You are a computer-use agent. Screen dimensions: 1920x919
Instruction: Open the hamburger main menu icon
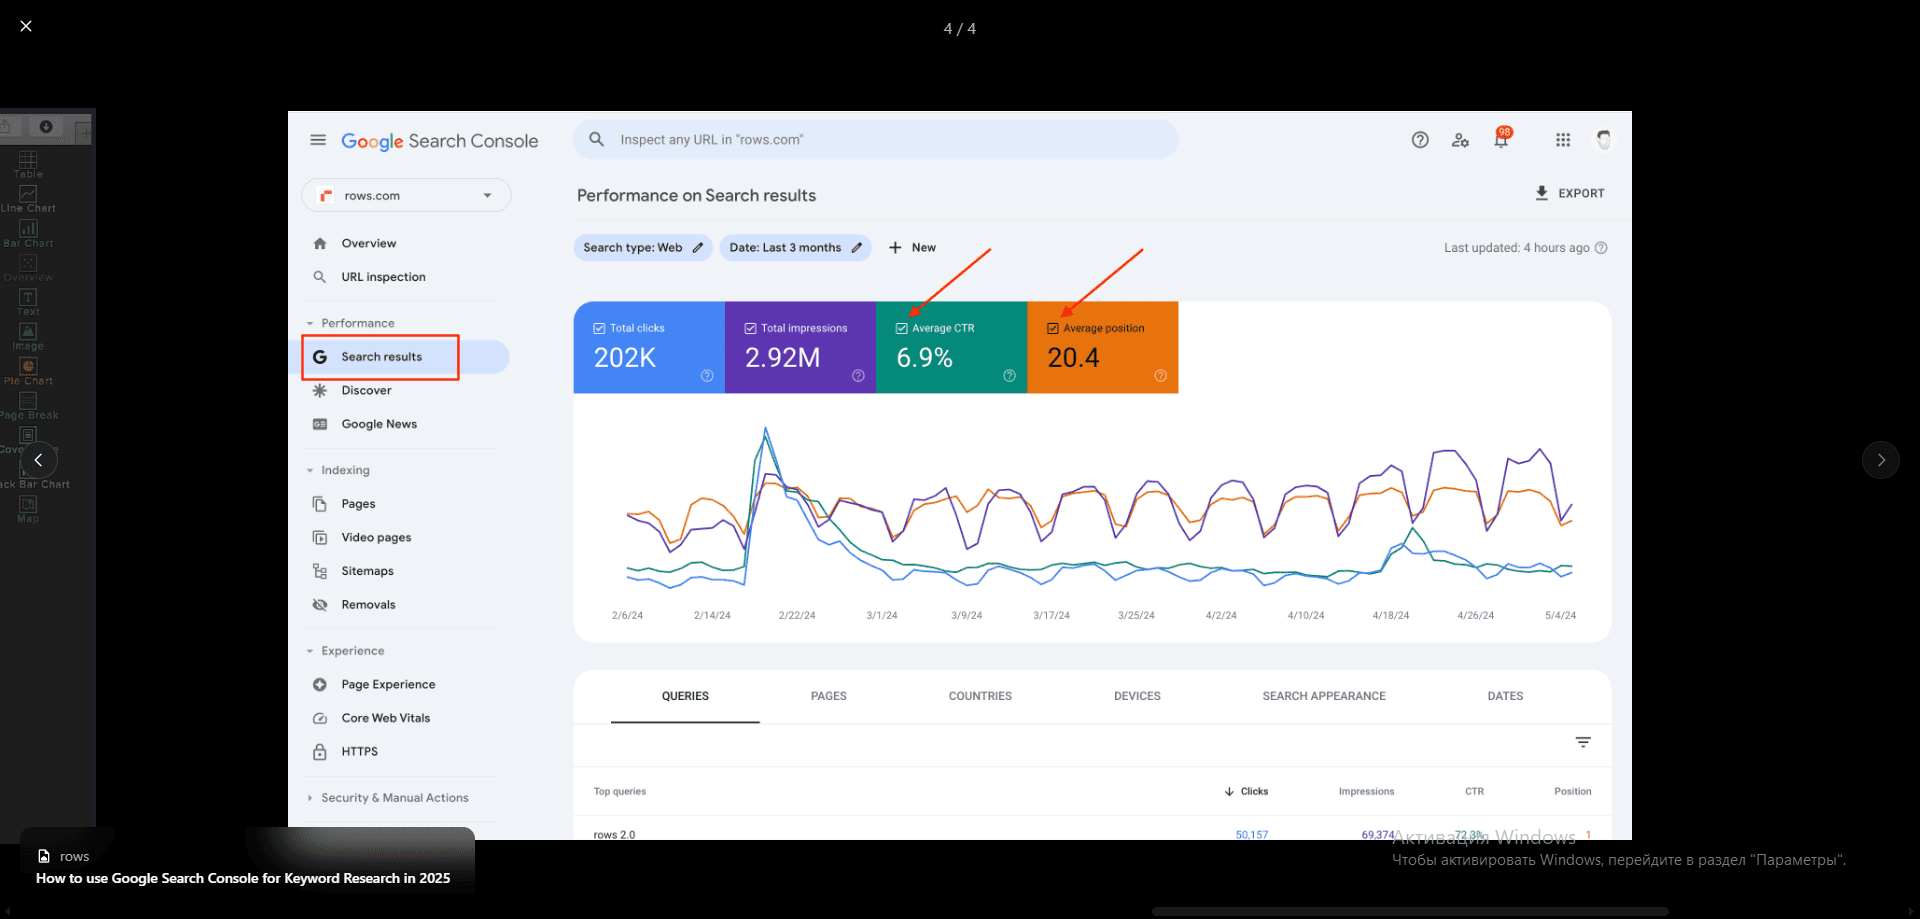tap(318, 140)
